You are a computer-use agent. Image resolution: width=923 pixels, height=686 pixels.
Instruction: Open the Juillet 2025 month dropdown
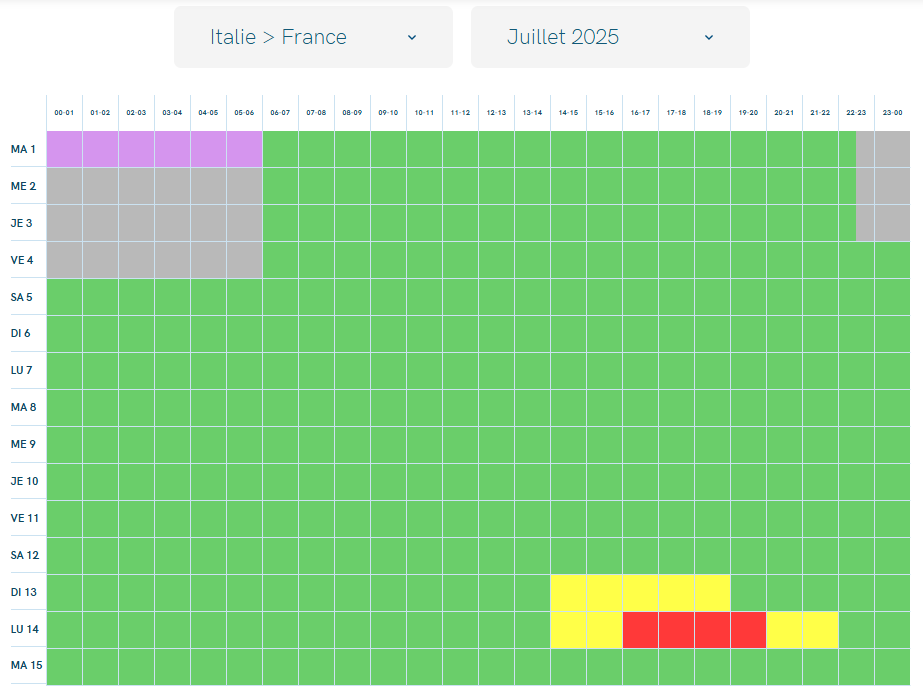[610, 37]
